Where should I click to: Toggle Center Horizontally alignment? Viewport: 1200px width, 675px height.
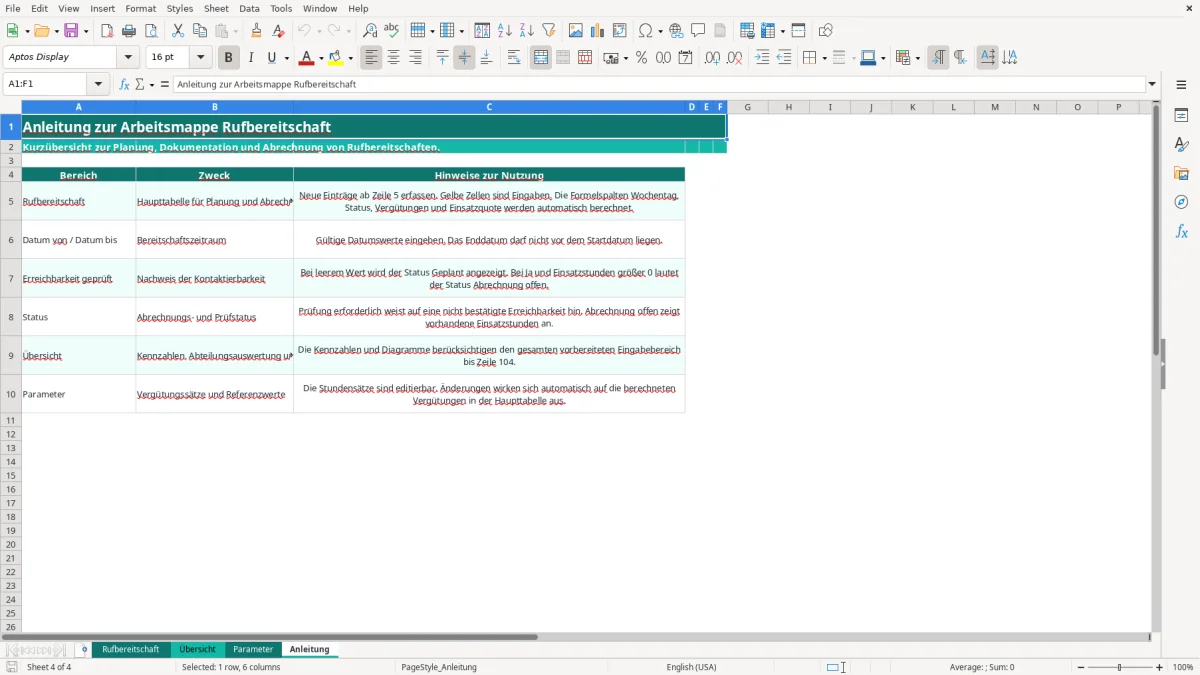(393, 58)
